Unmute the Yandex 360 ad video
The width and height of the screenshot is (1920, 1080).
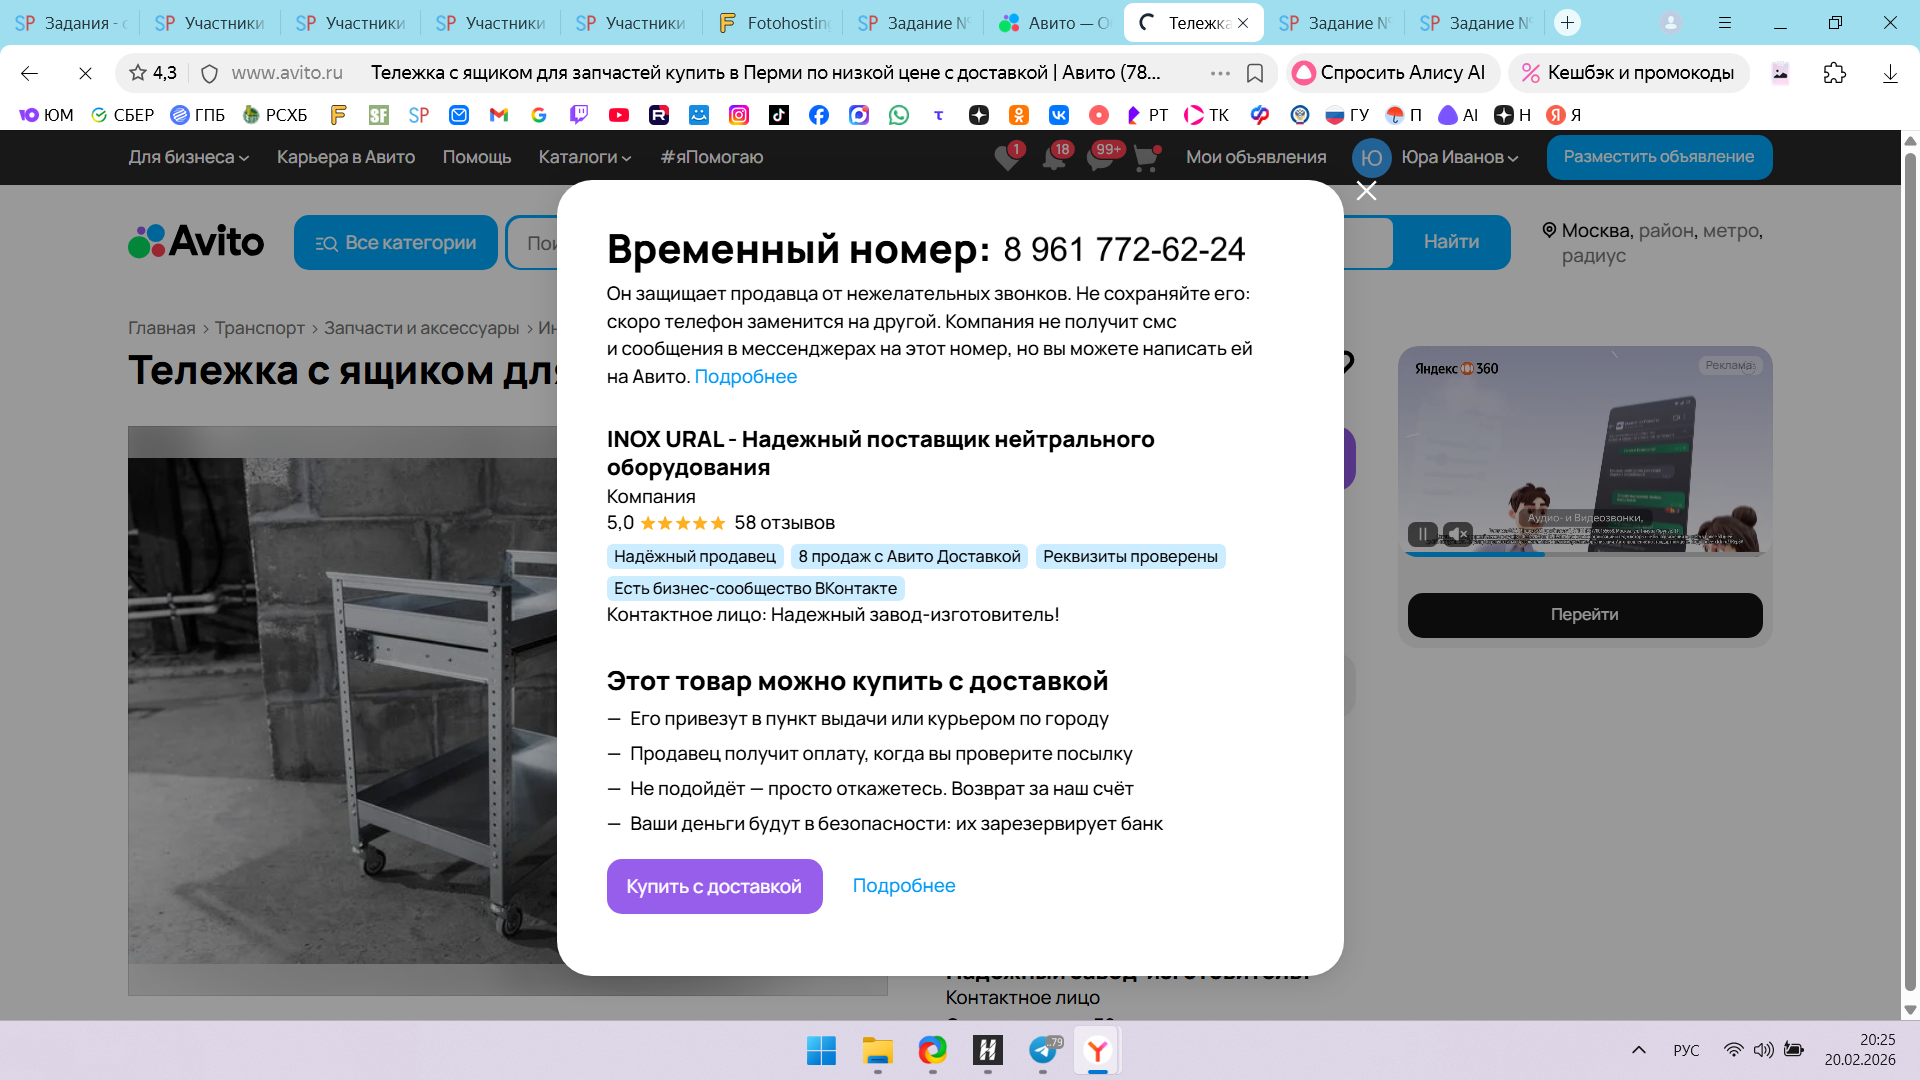(1458, 534)
